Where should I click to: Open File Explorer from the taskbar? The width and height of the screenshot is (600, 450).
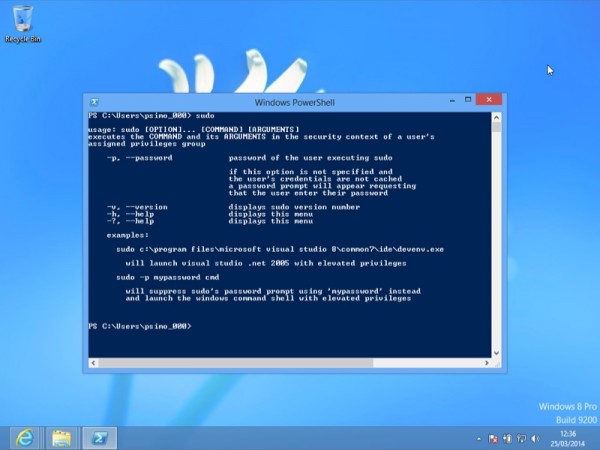61,438
